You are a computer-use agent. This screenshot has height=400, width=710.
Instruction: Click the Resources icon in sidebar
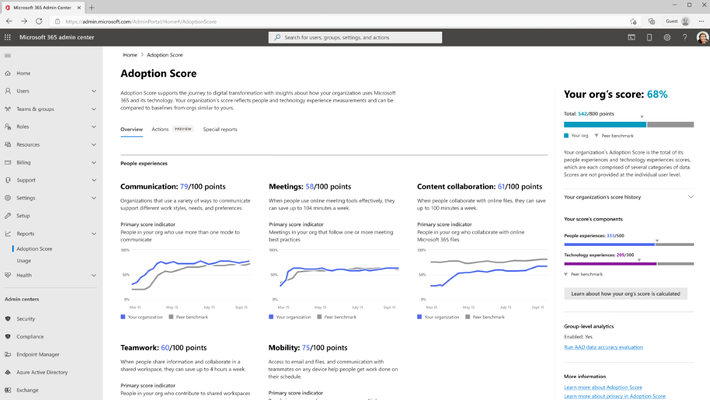point(8,145)
